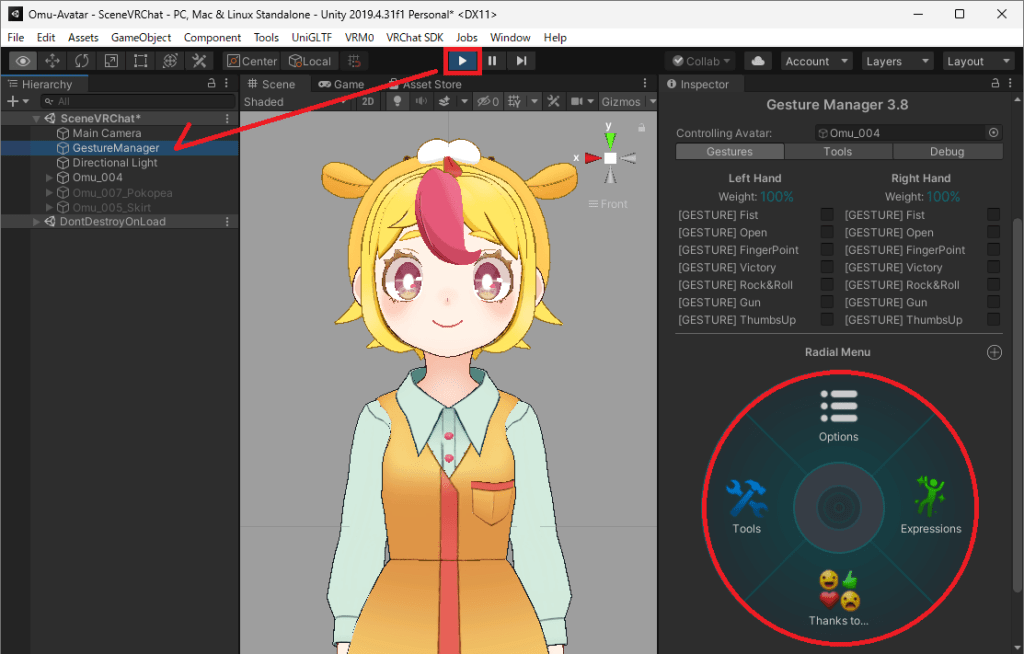Enable the left hand GESTURE Victory checkbox
1024x654 pixels.
827,267
